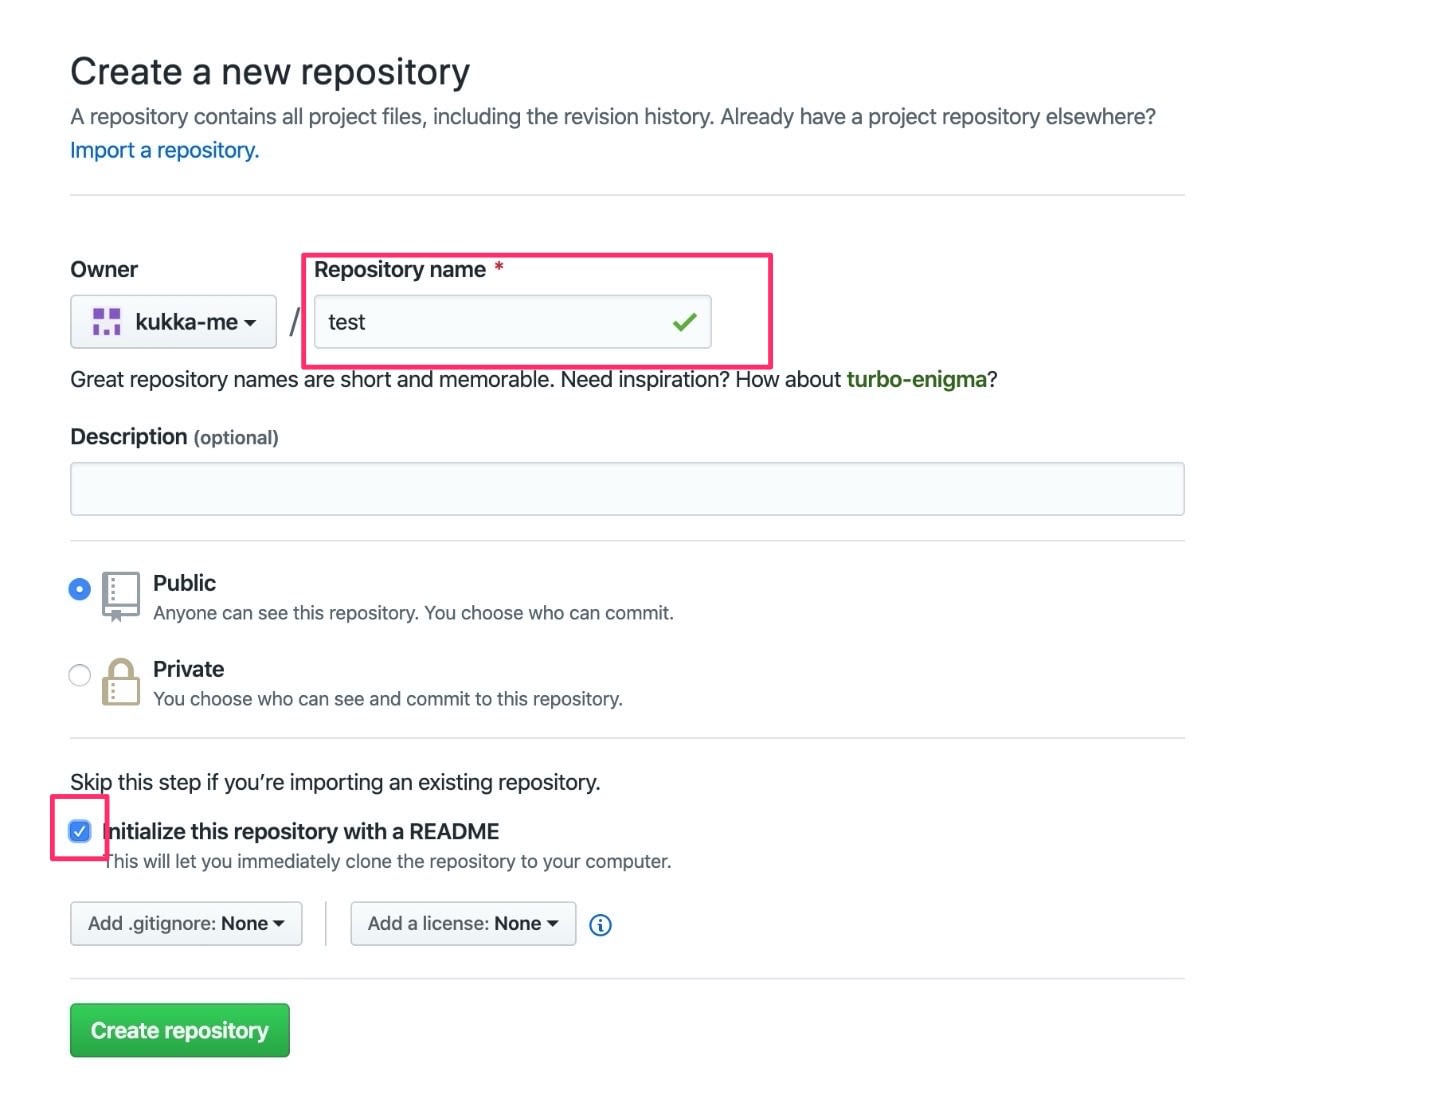Click the Private option title text
This screenshot has width=1440, height=1102.
pos(188,669)
